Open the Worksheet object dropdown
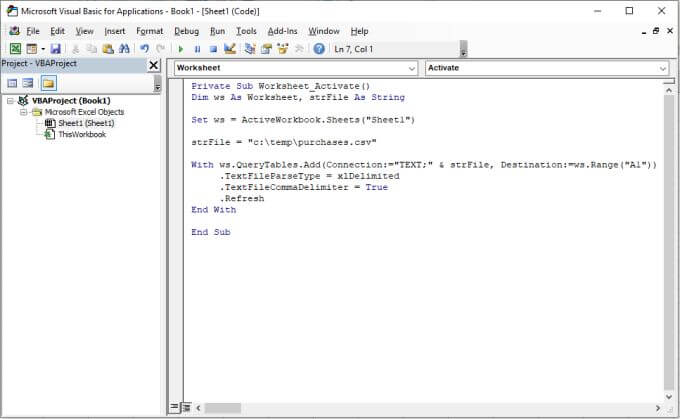This screenshot has width=680, height=419. click(411, 68)
